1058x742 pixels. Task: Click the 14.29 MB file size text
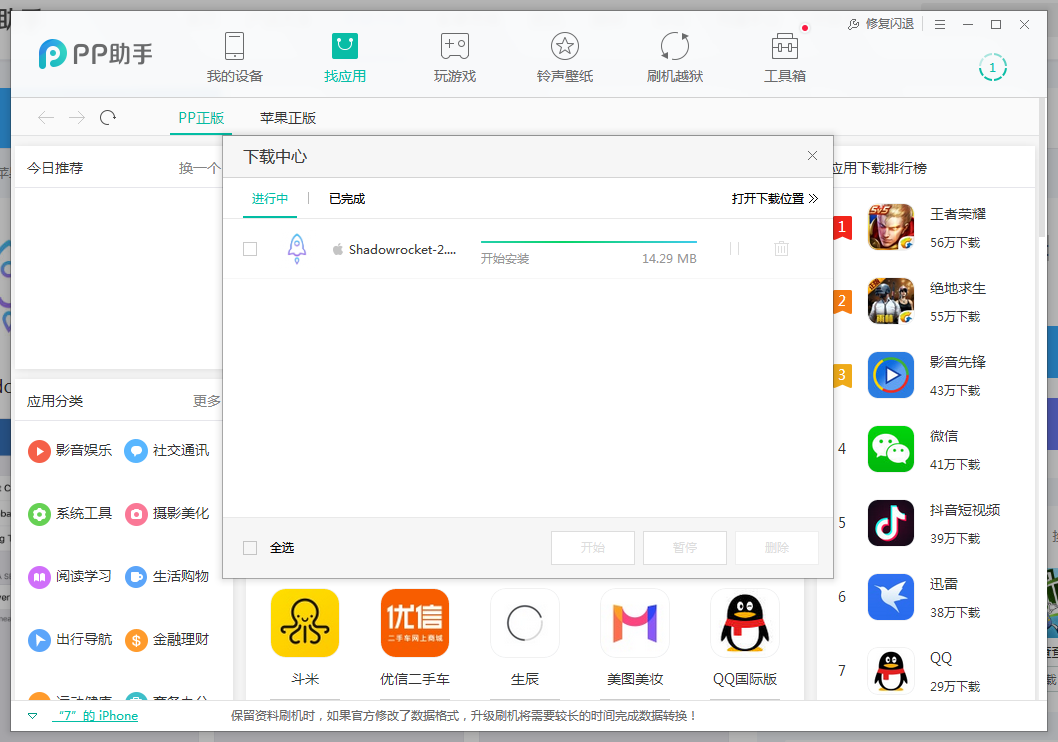[669, 258]
